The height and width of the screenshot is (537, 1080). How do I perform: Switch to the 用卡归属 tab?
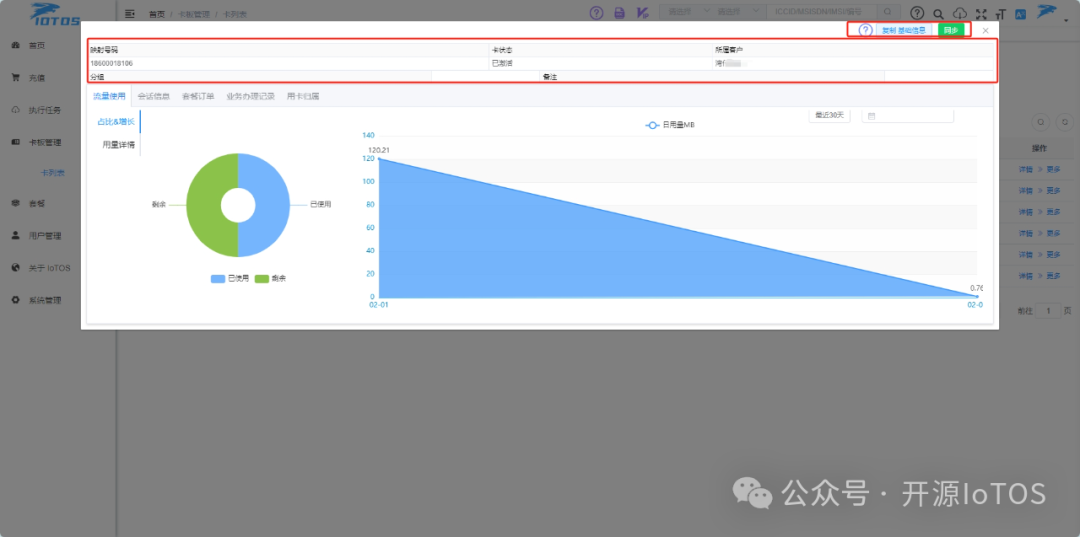coord(303,96)
